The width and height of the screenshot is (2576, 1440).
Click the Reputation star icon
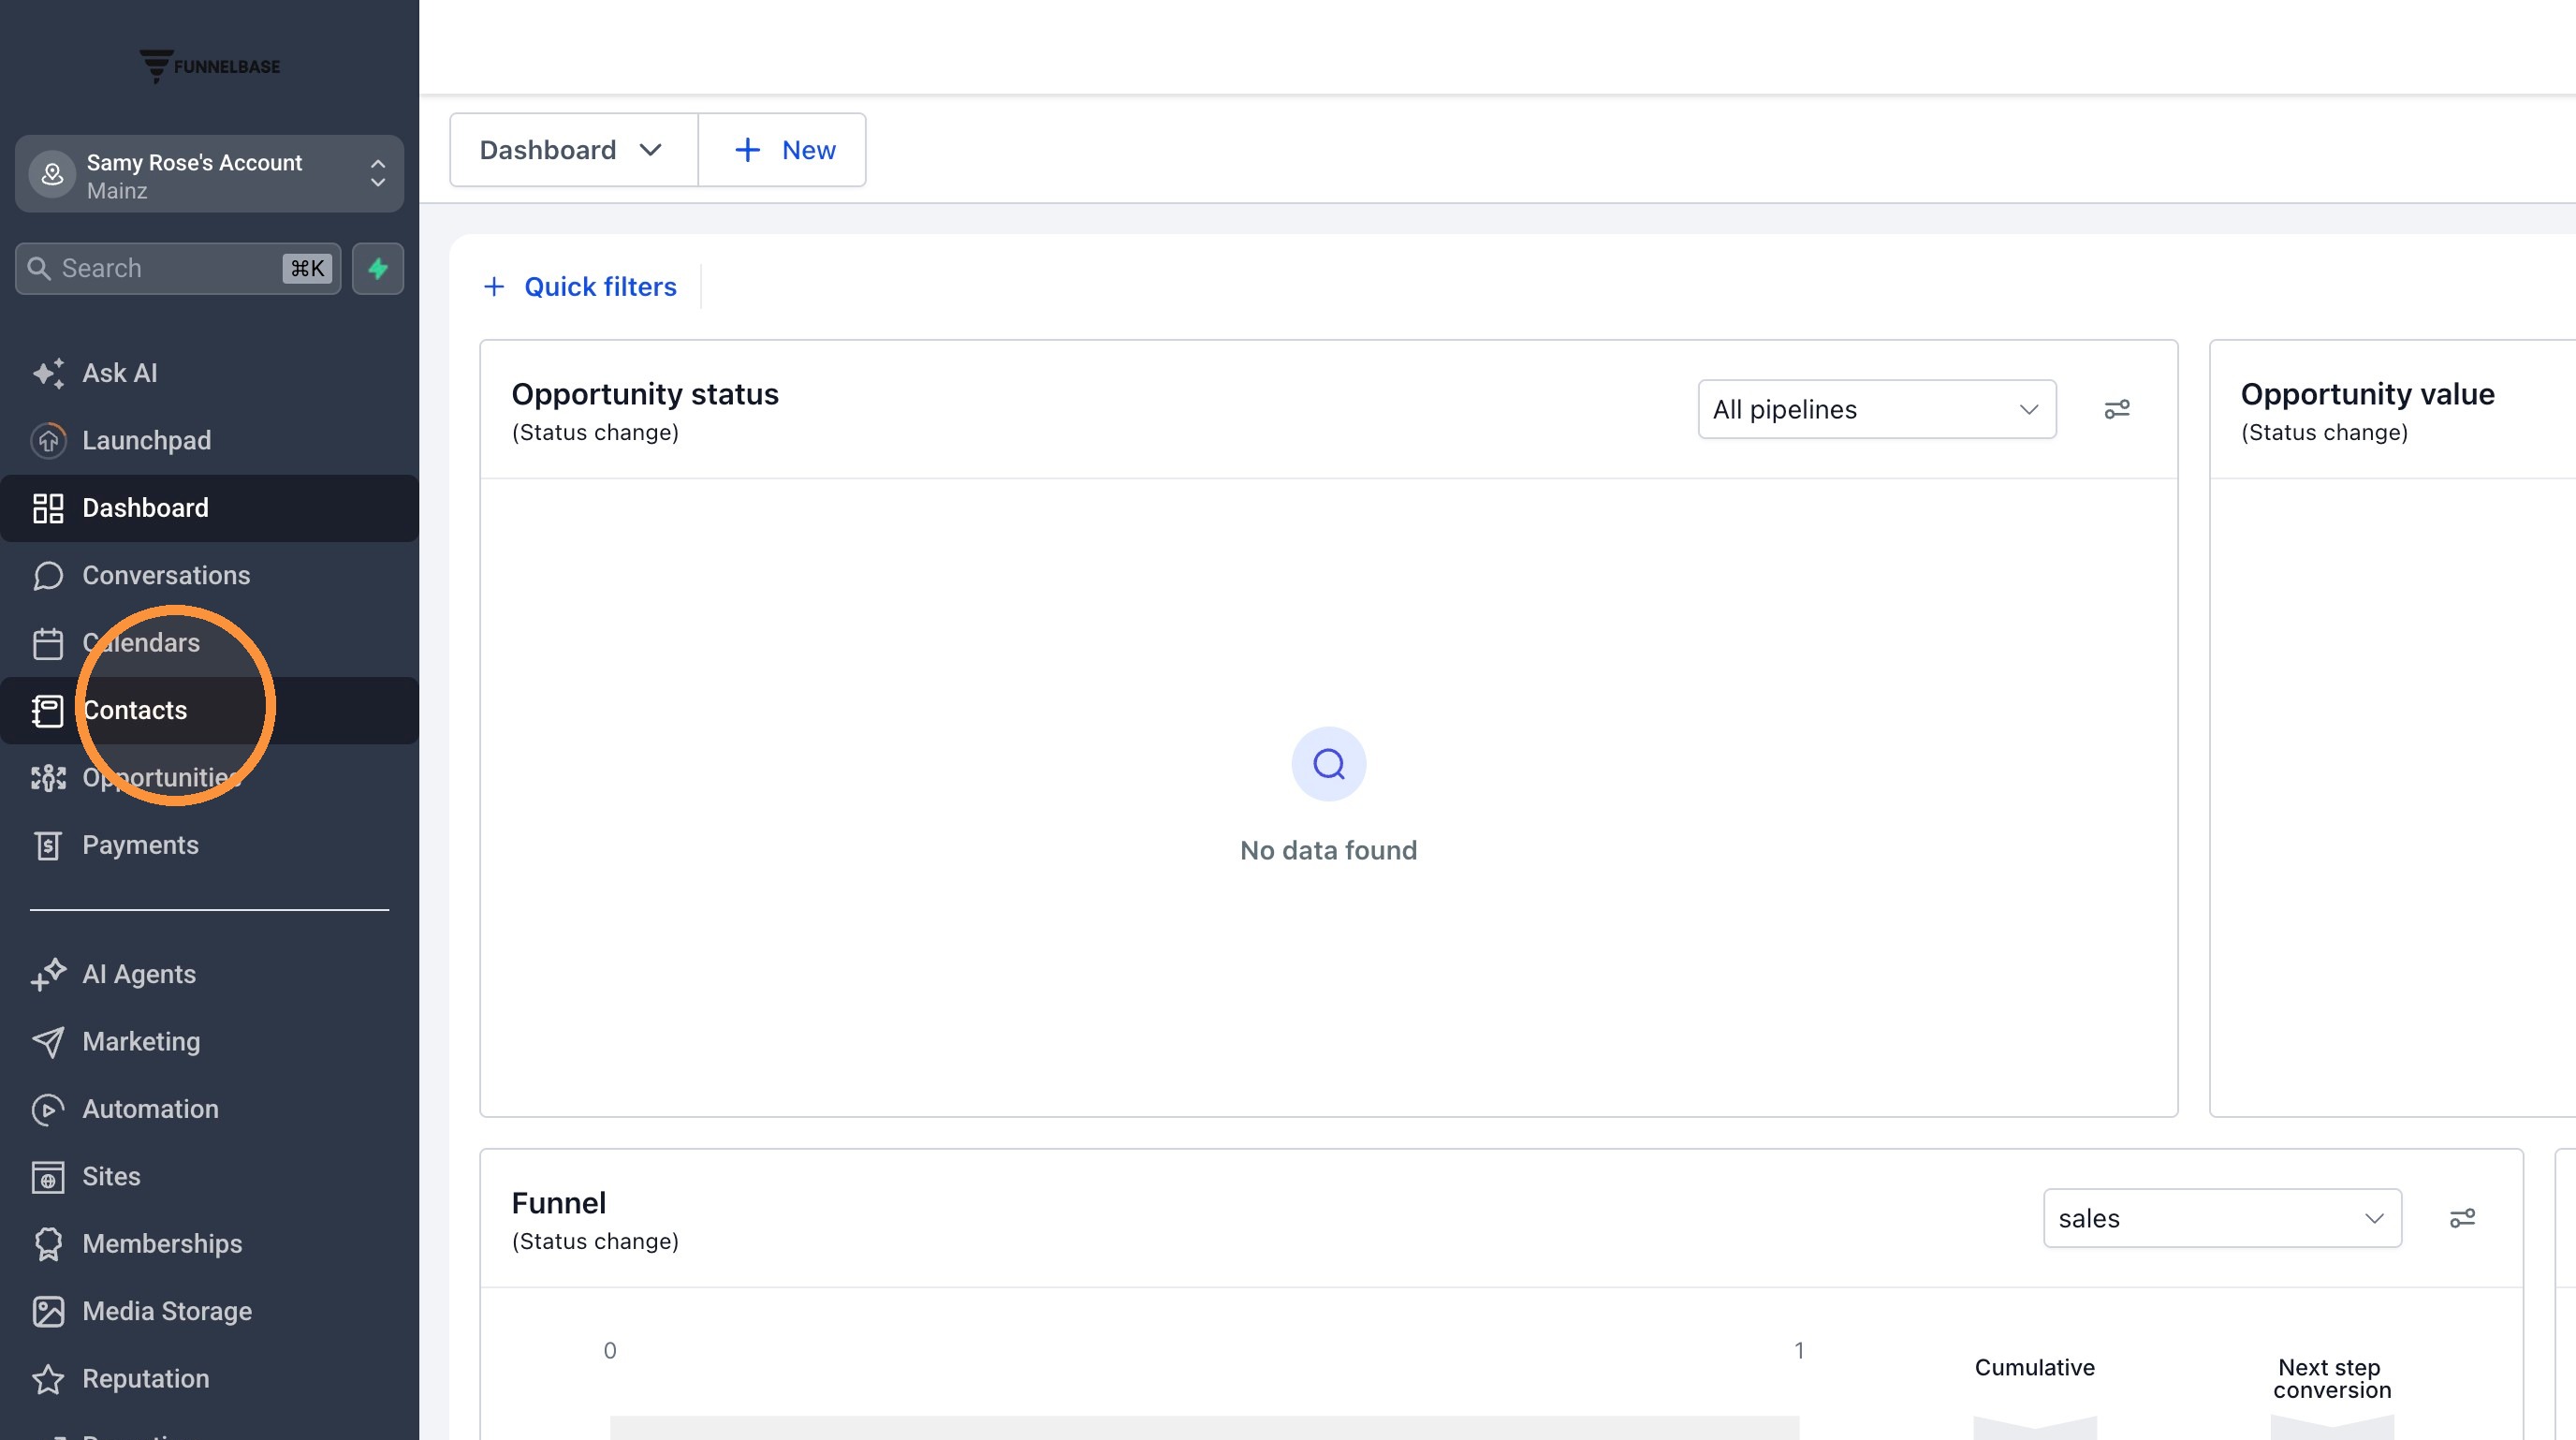48,1379
